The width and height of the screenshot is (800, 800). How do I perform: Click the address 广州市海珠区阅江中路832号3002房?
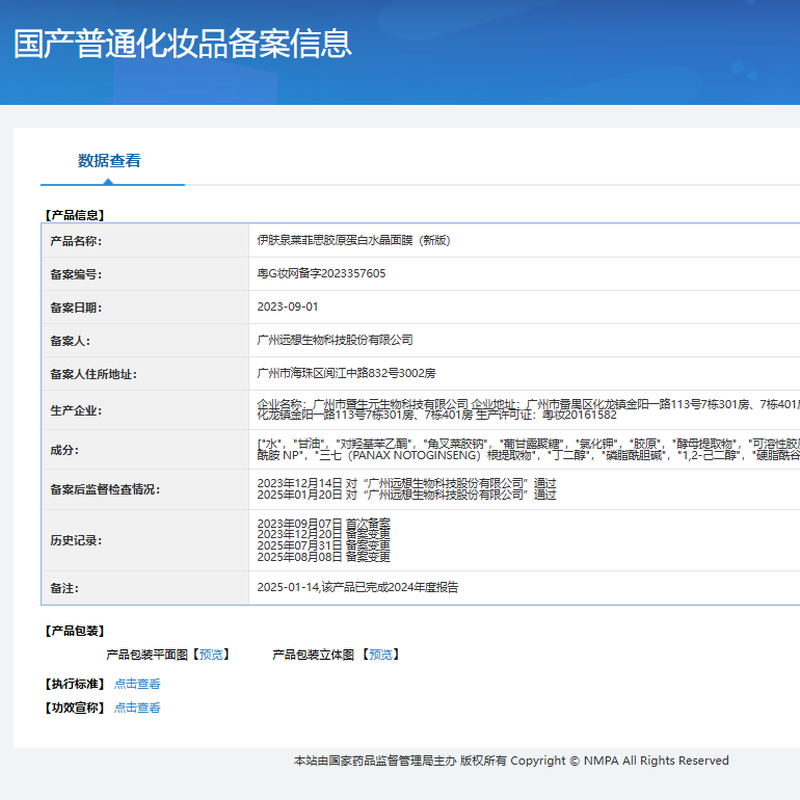pos(346,374)
